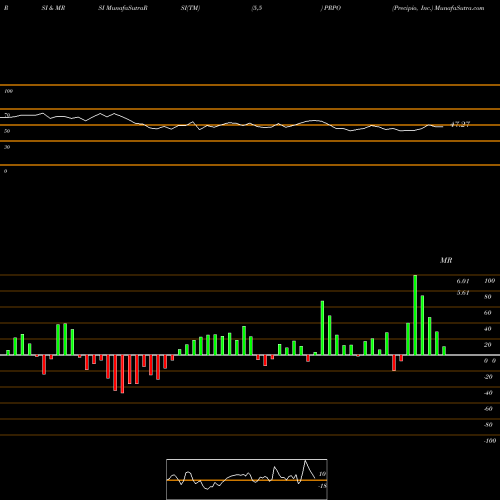Screen dimensions: 500x500
Task: Click the 80 label on the MR axis
Action: pyautogui.click(x=488, y=297)
